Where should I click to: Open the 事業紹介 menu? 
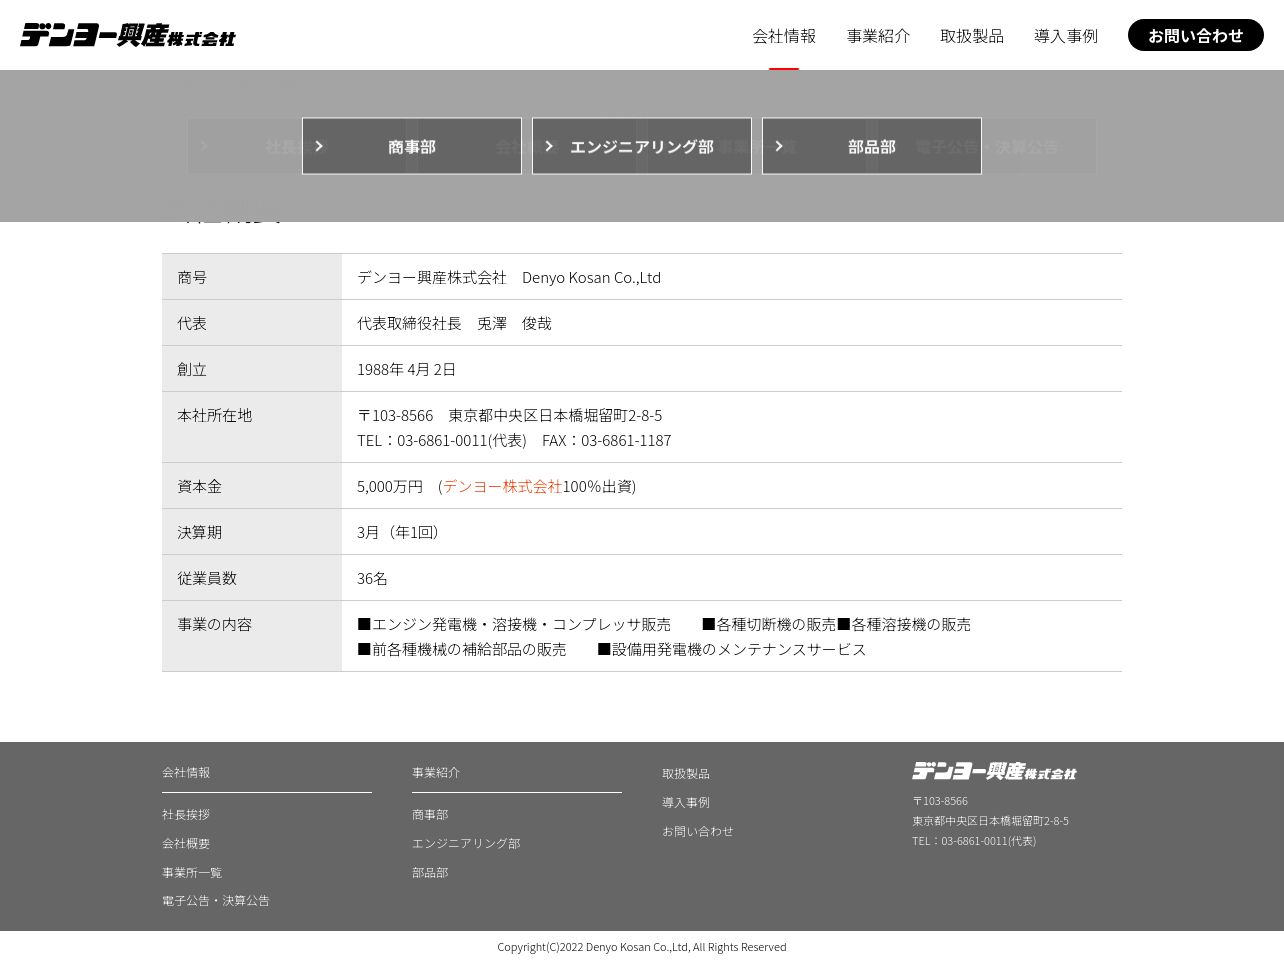point(878,36)
